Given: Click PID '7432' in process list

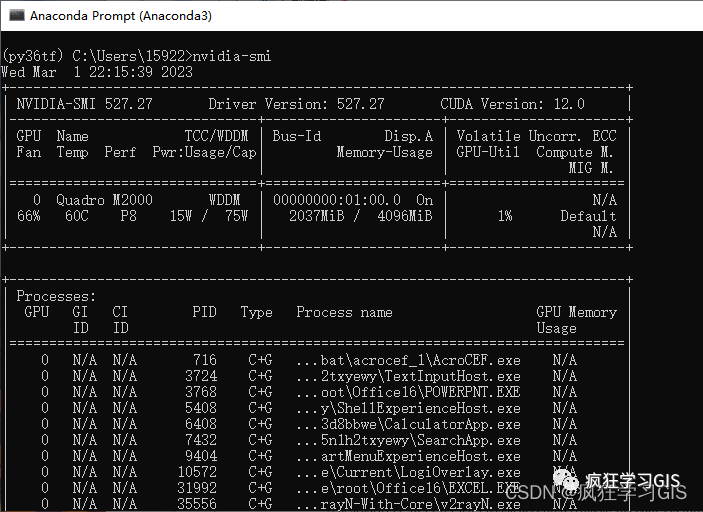Looking at the screenshot, I should [x=201, y=440].
